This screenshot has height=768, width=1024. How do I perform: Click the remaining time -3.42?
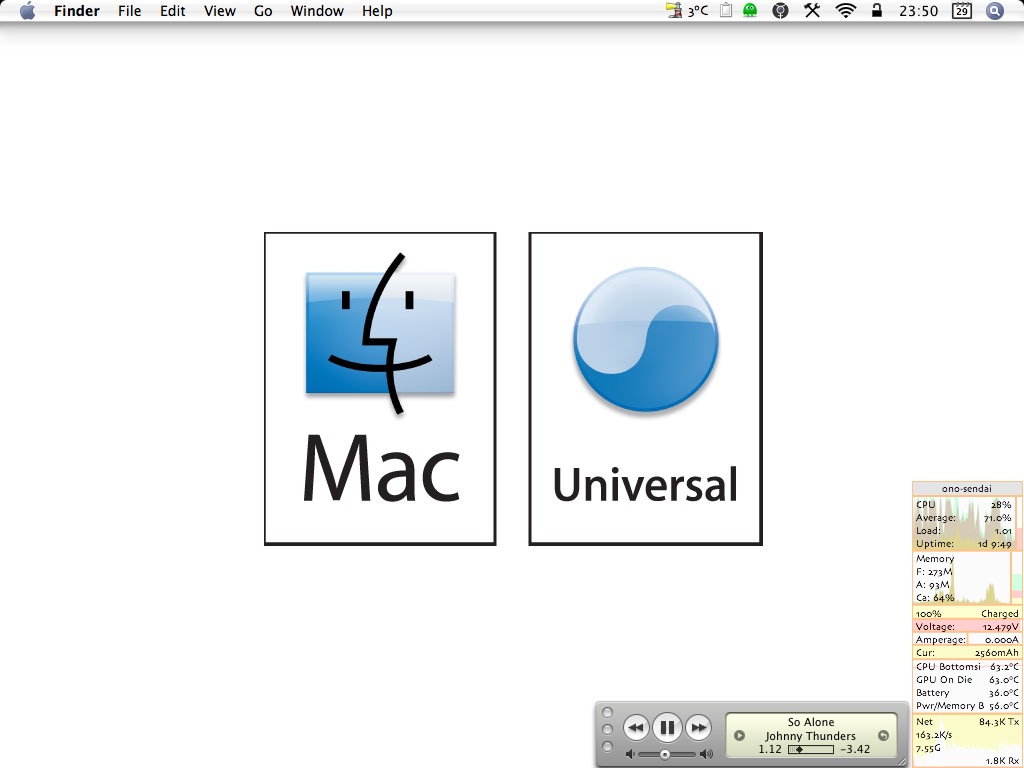point(855,750)
